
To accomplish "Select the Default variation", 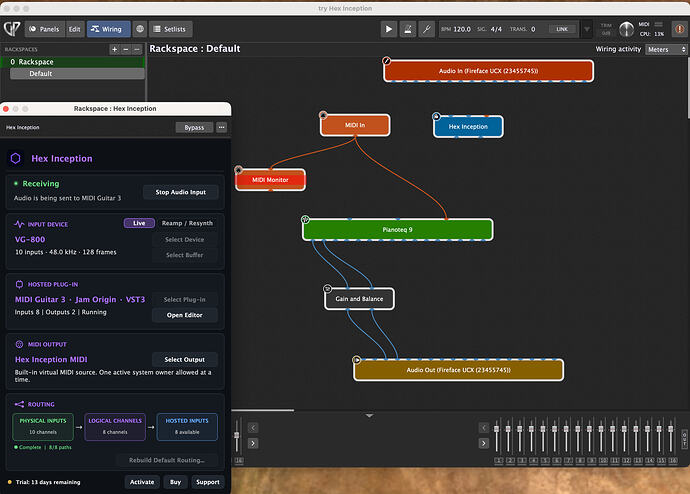I will [x=77, y=73].
